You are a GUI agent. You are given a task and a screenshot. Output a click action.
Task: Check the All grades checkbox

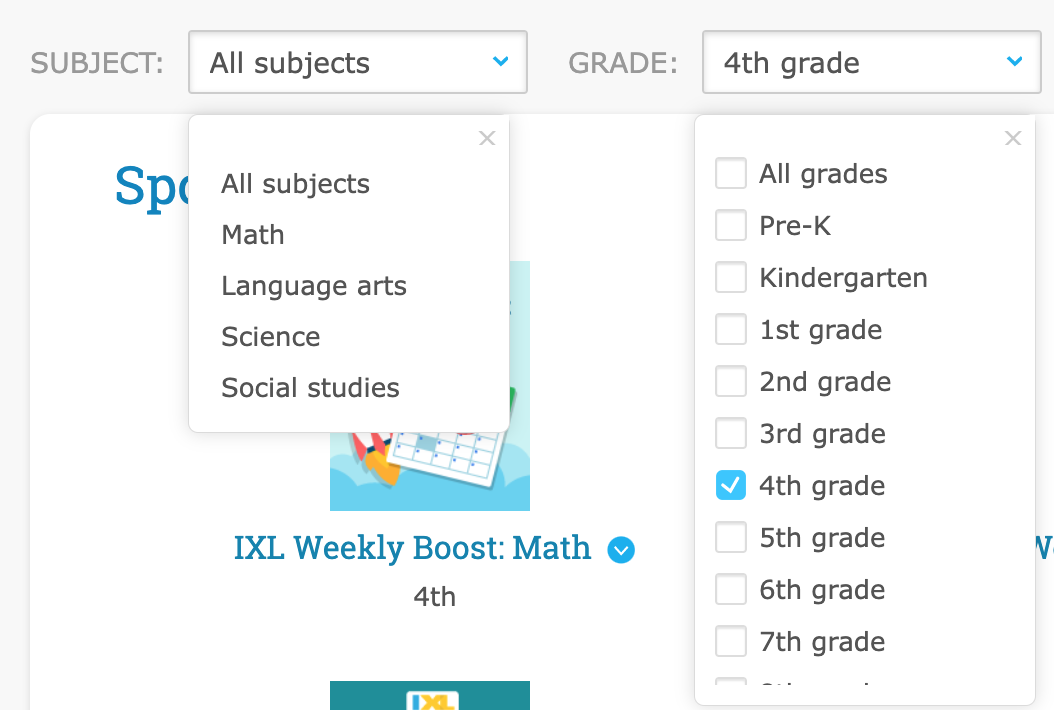tap(731, 174)
